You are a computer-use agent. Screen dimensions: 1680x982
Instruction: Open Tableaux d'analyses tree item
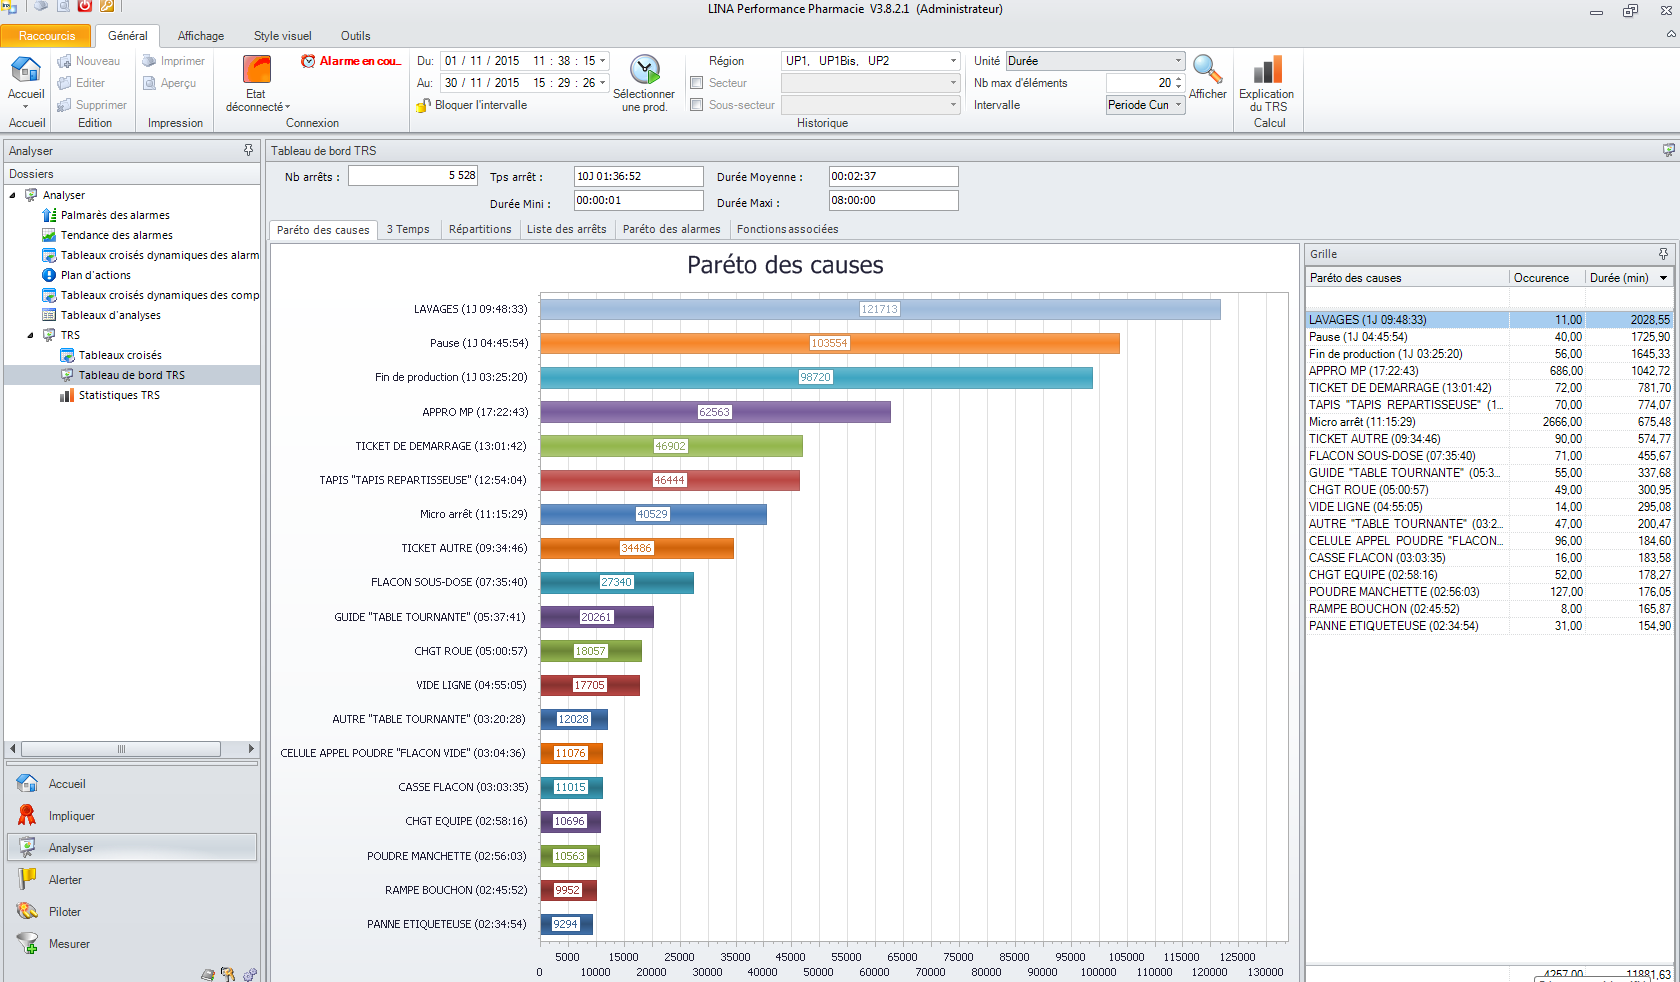pyautogui.click(x=110, y=315)
